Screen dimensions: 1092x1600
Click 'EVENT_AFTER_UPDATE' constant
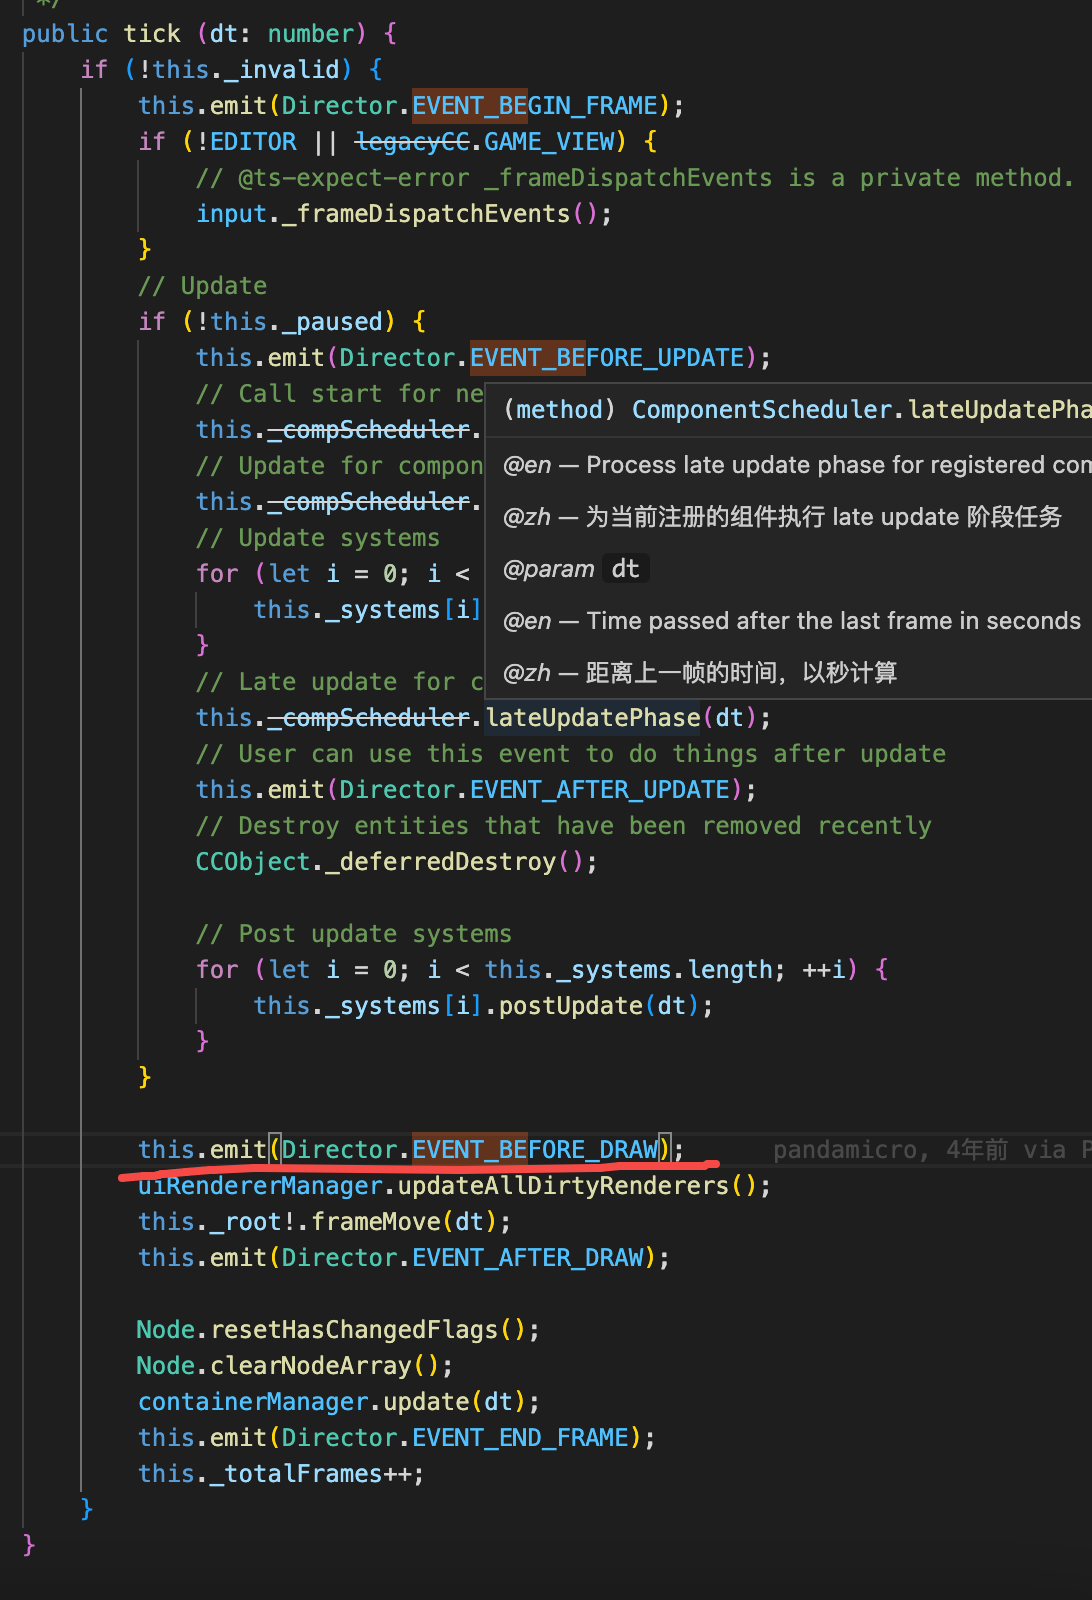(x=600, y=790)
